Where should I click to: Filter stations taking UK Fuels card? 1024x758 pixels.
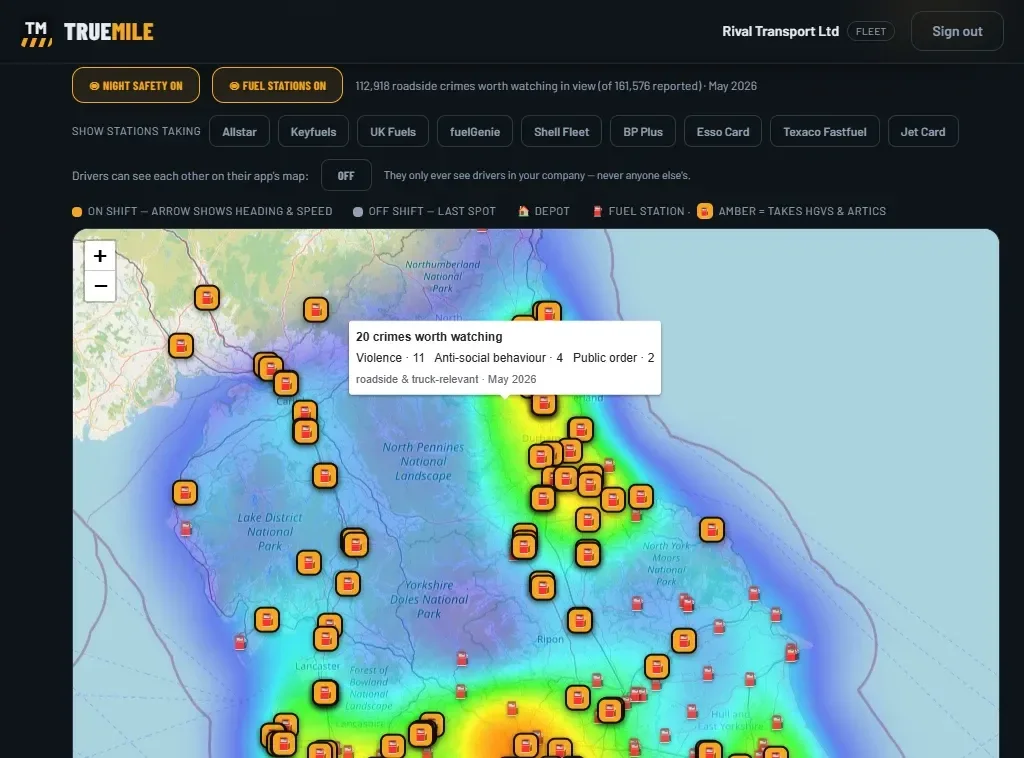[x=393, y=131]
